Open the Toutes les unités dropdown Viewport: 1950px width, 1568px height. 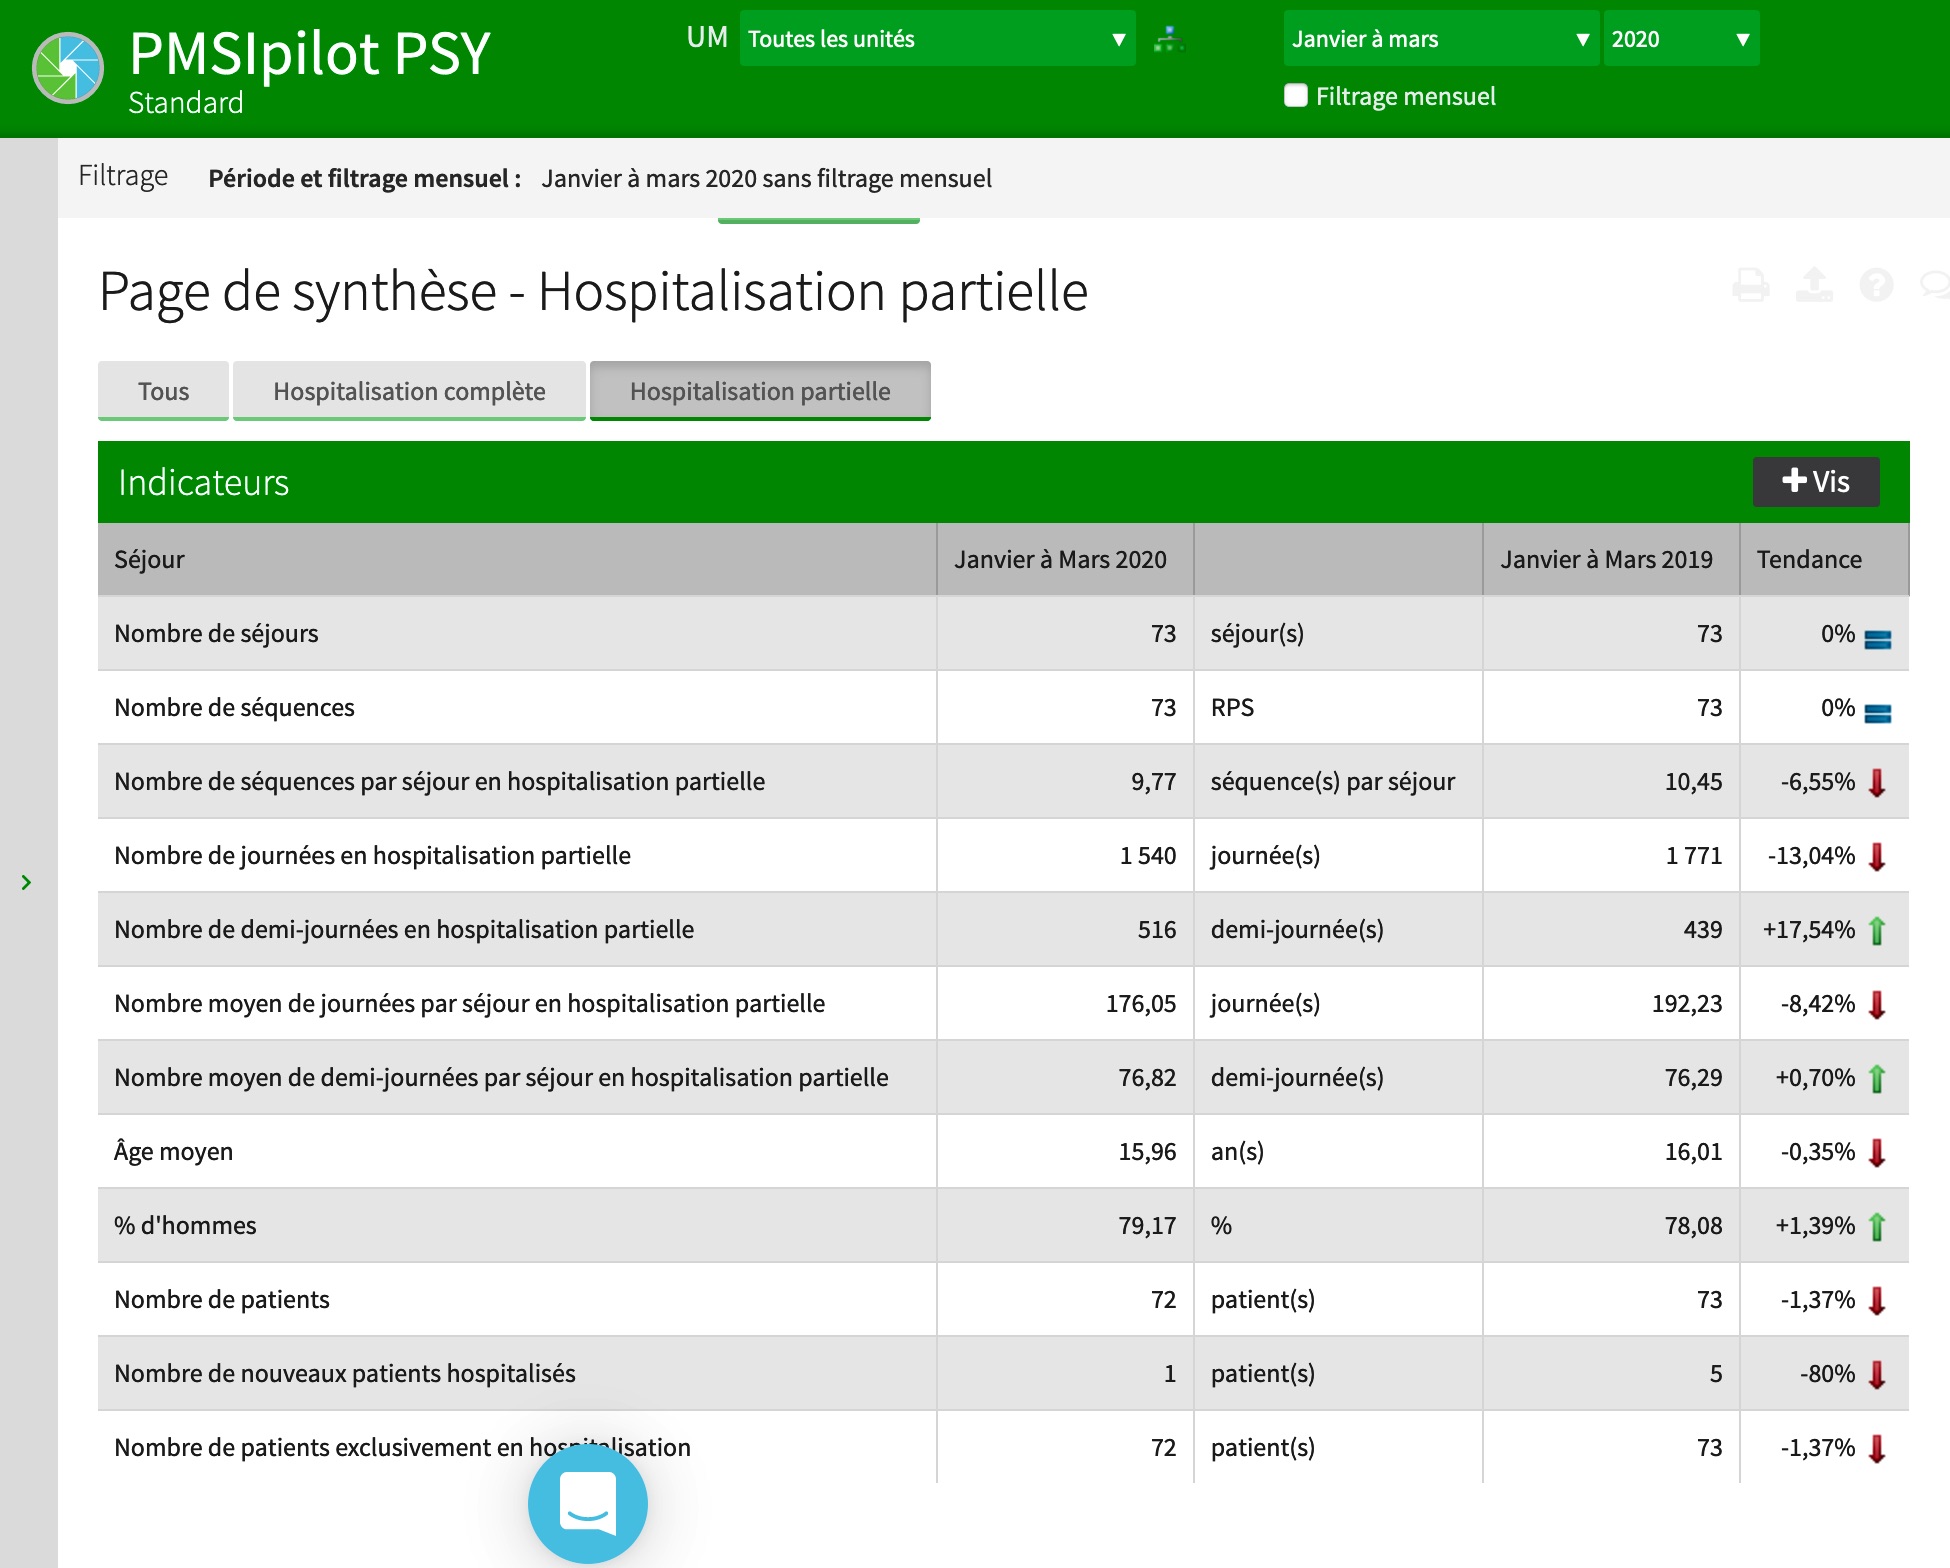click(x=937, y=39)
